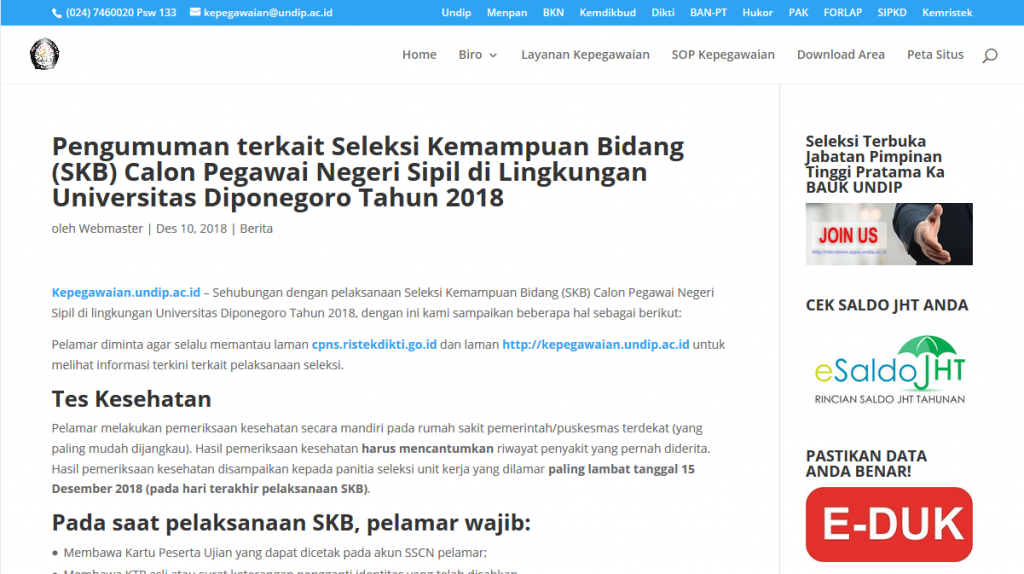Click the Undip university logo

click(x=44, y=54)
